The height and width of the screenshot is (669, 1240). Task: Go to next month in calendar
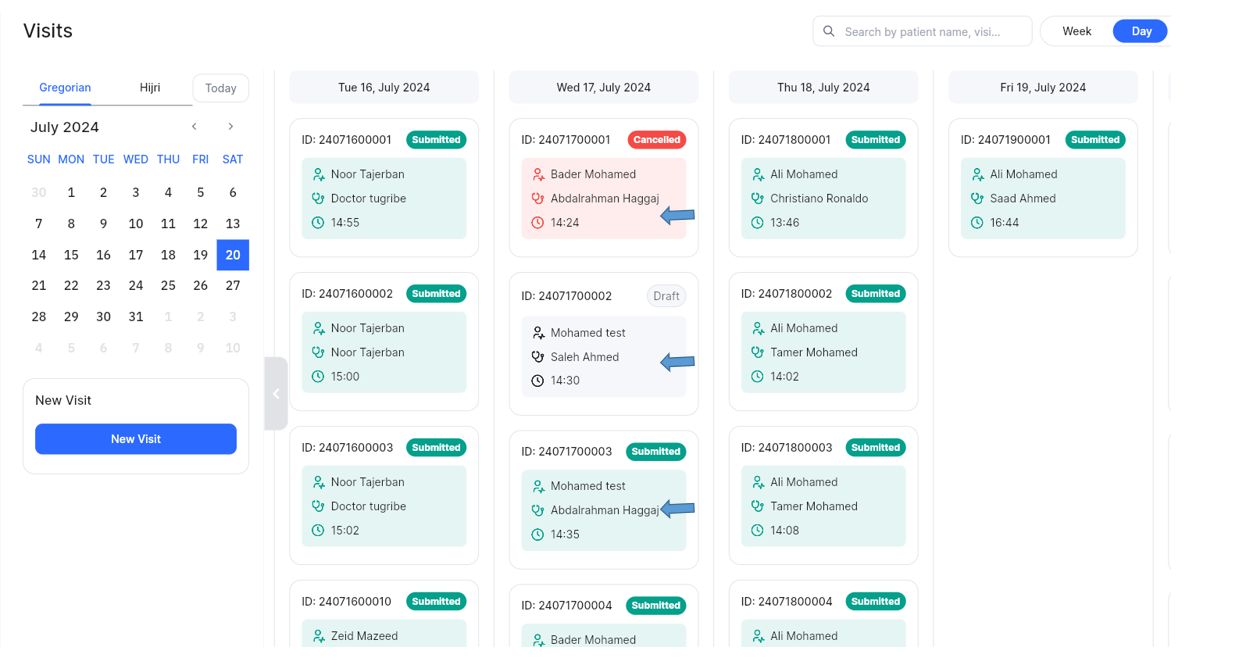[x=231, y=127]
